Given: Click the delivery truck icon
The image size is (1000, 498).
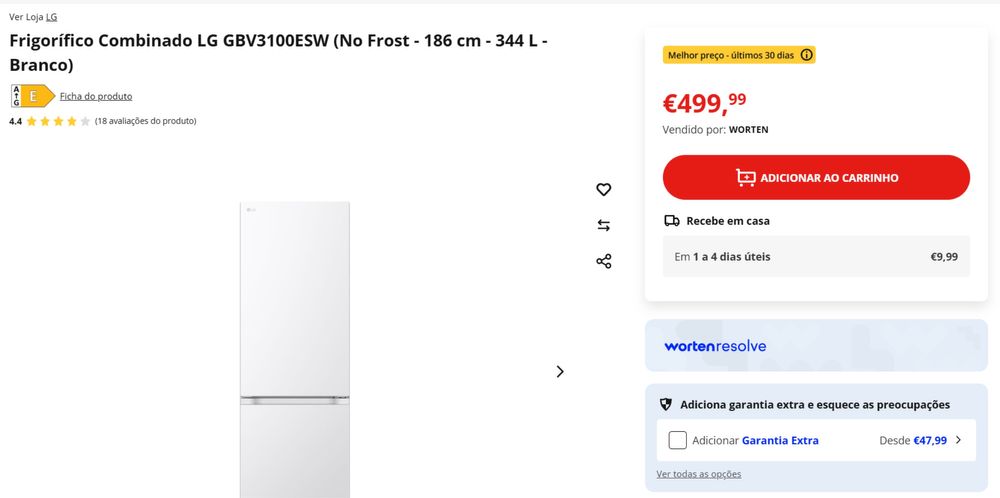Looking at the screenshot, I should [672, 221].
